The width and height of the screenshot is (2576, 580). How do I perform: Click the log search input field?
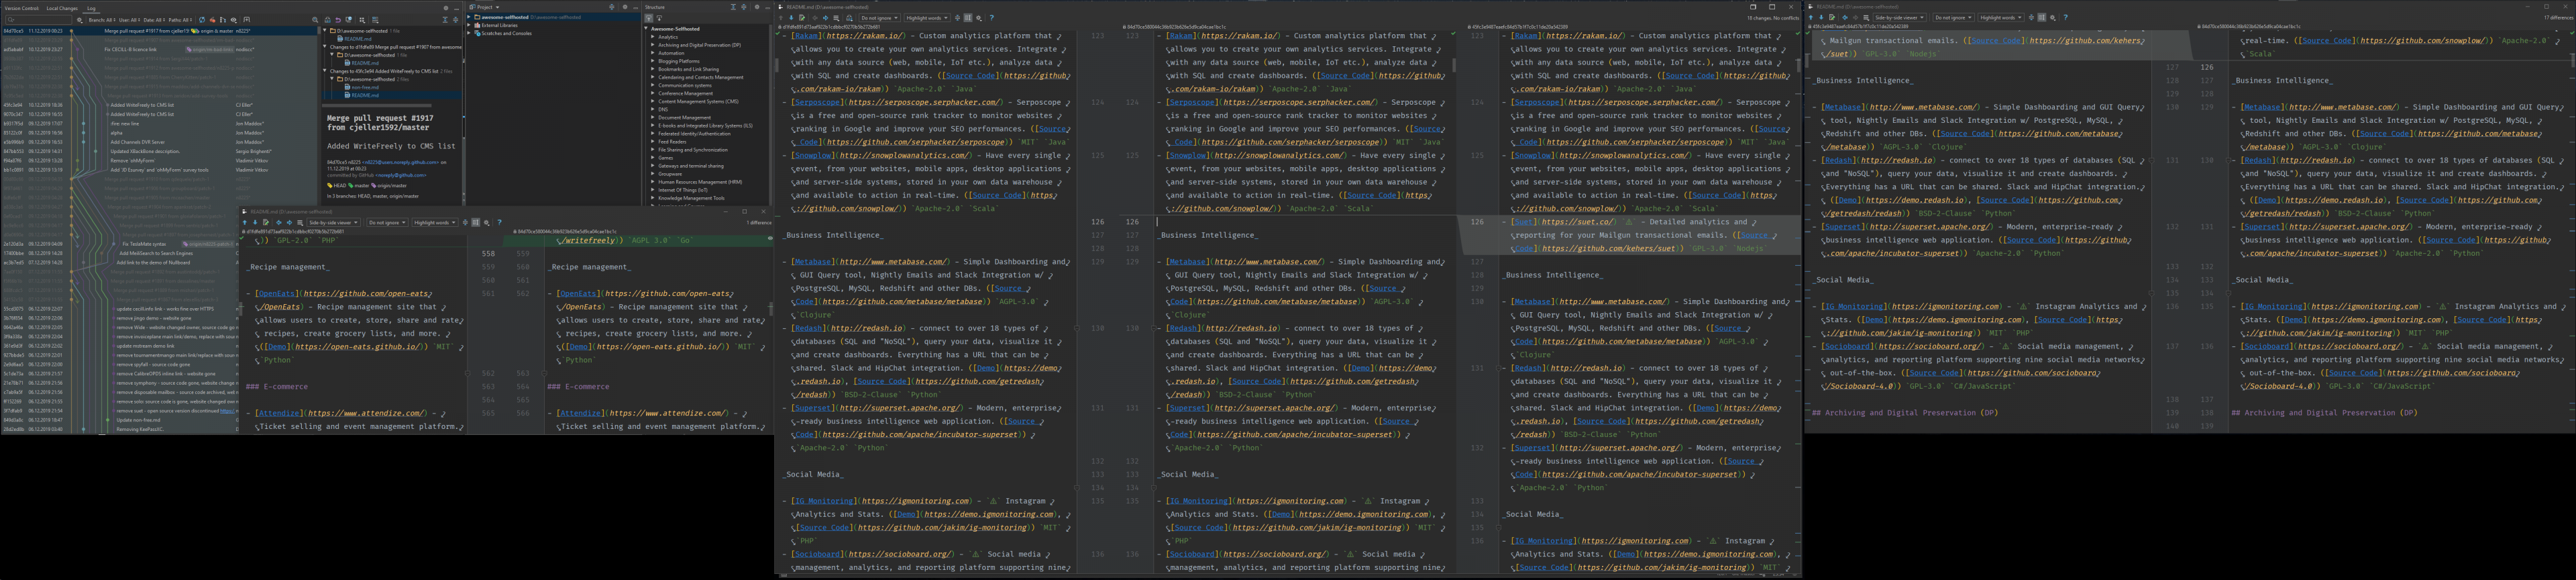coord(40,20)
